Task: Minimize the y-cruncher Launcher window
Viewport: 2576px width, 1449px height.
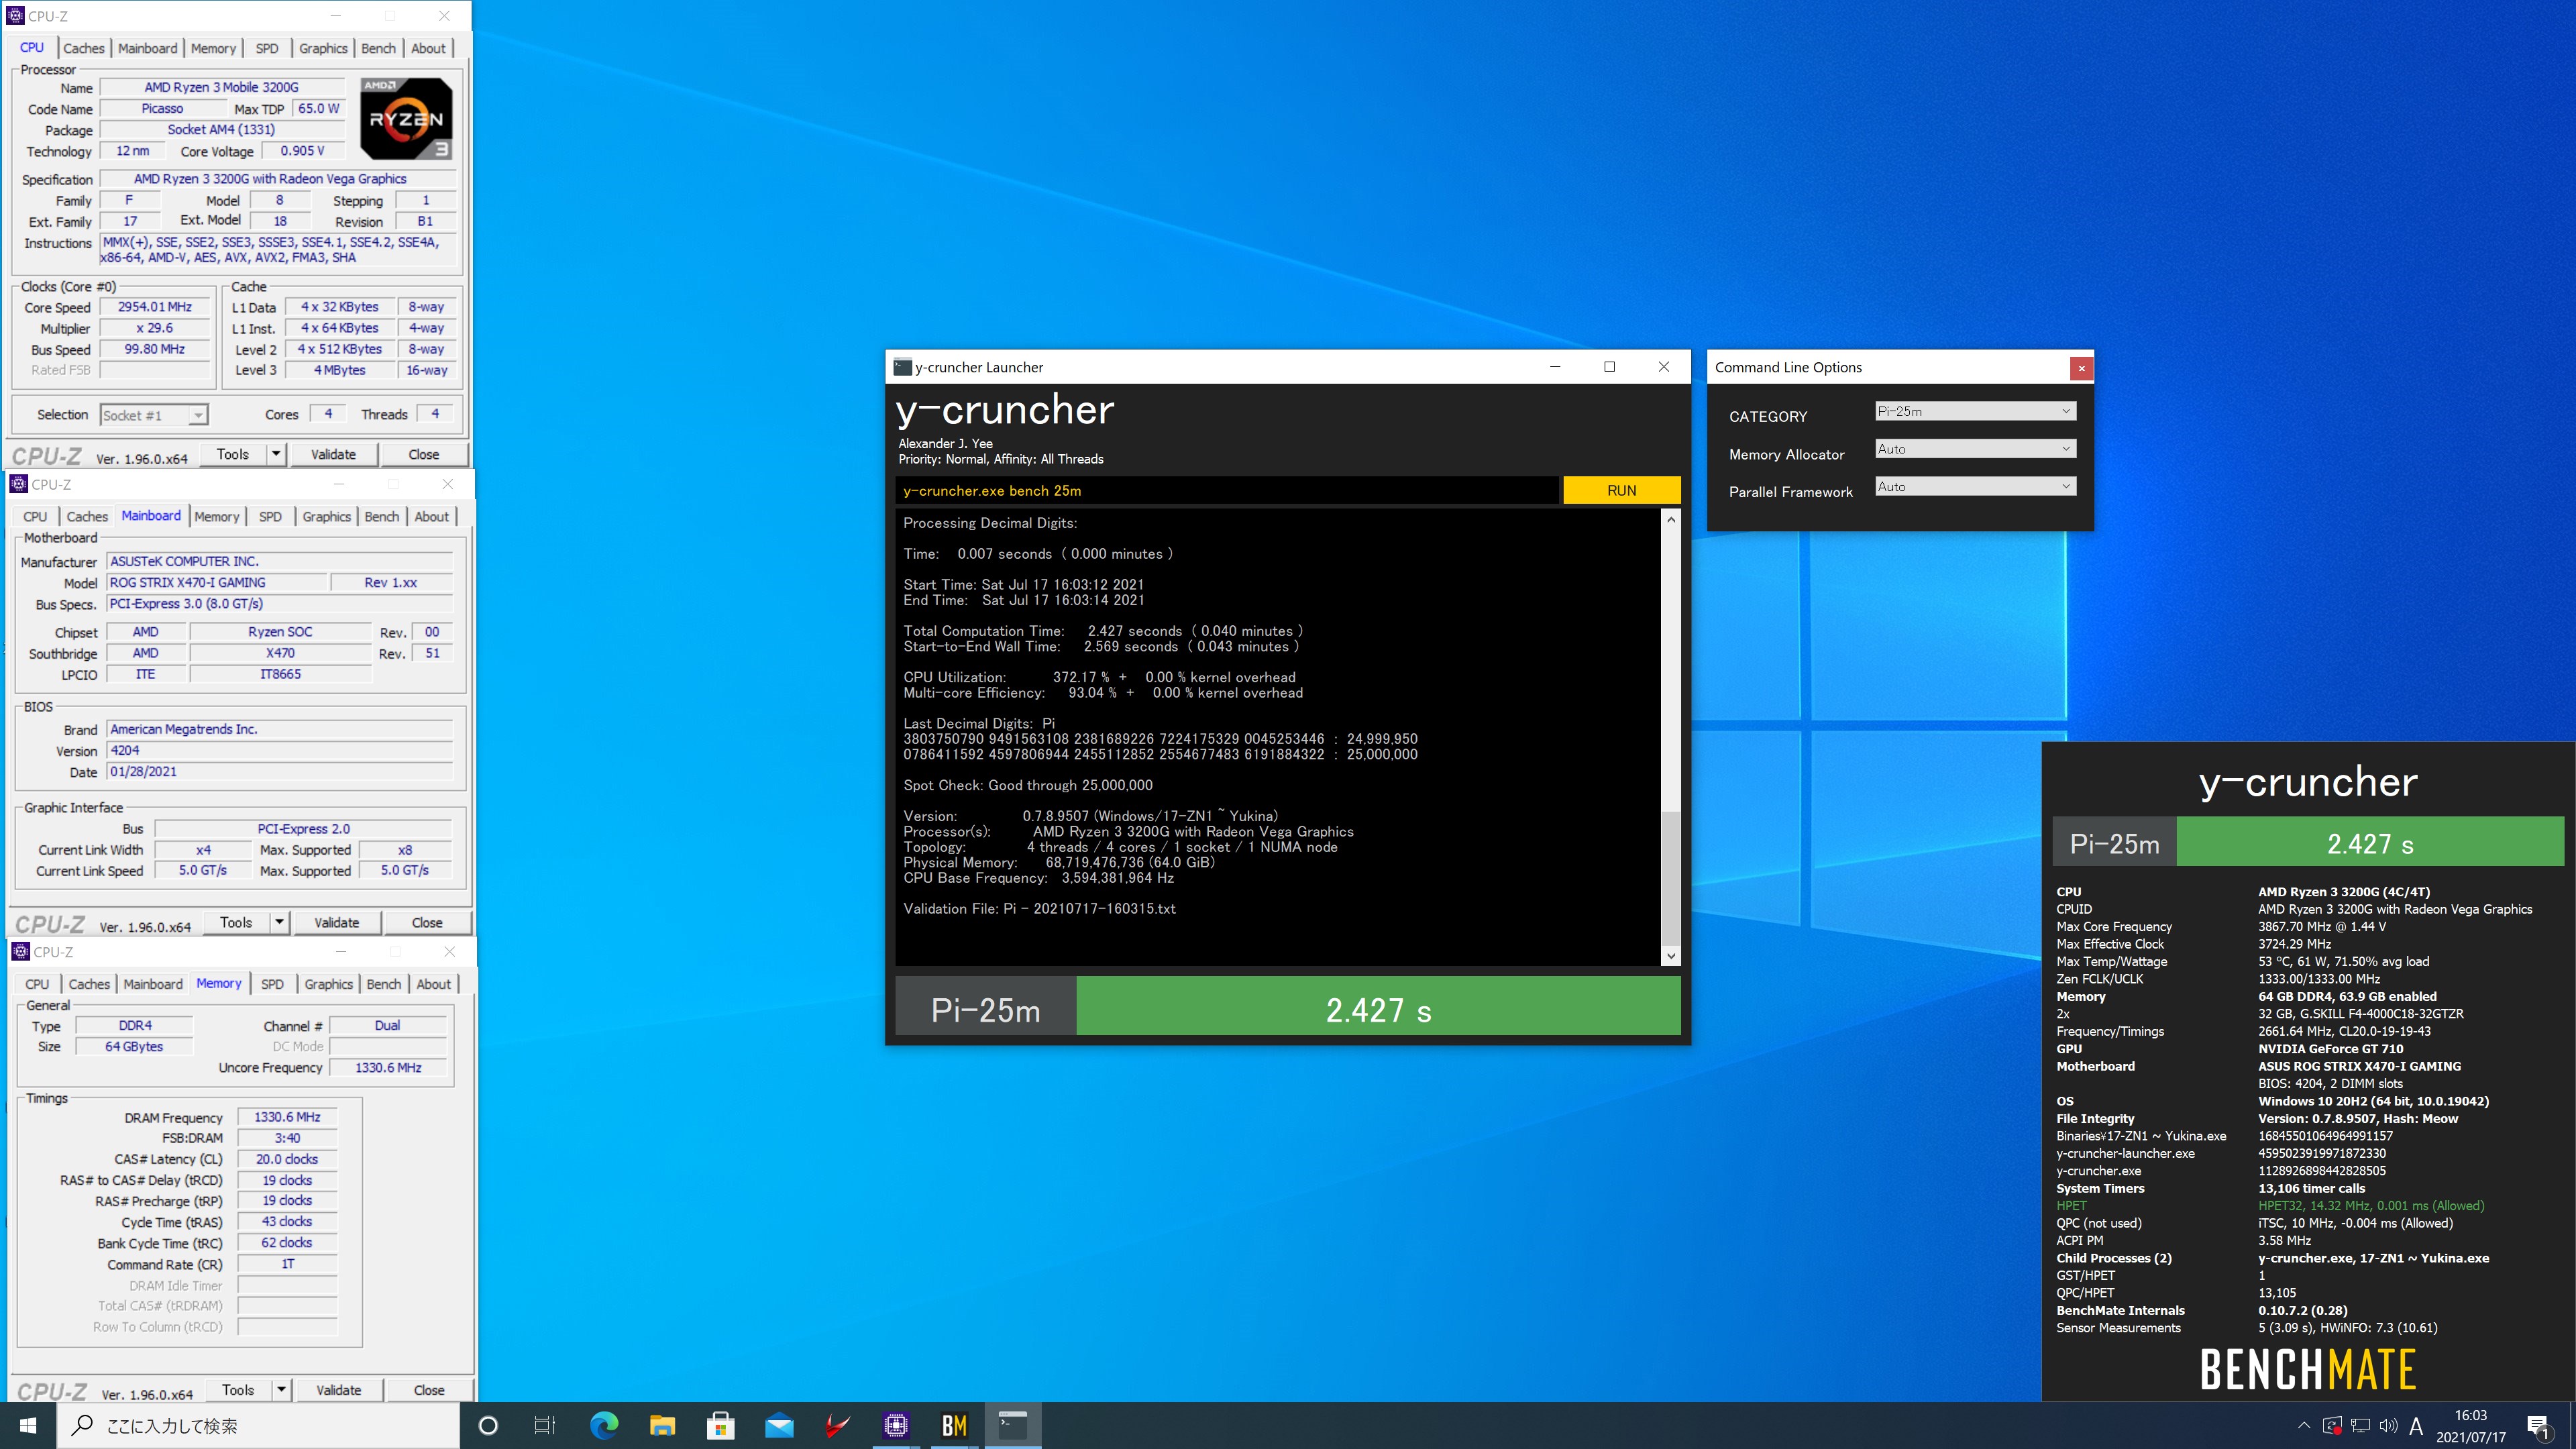Action: pyautogui.click(x=1555, y=367)
